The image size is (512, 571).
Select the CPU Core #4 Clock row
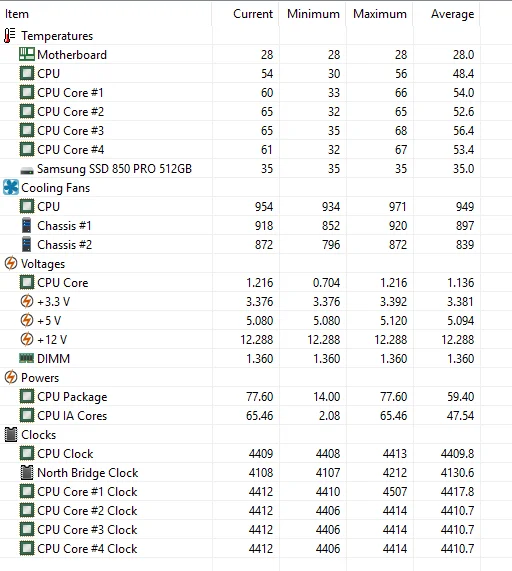[x=240, y=548]
